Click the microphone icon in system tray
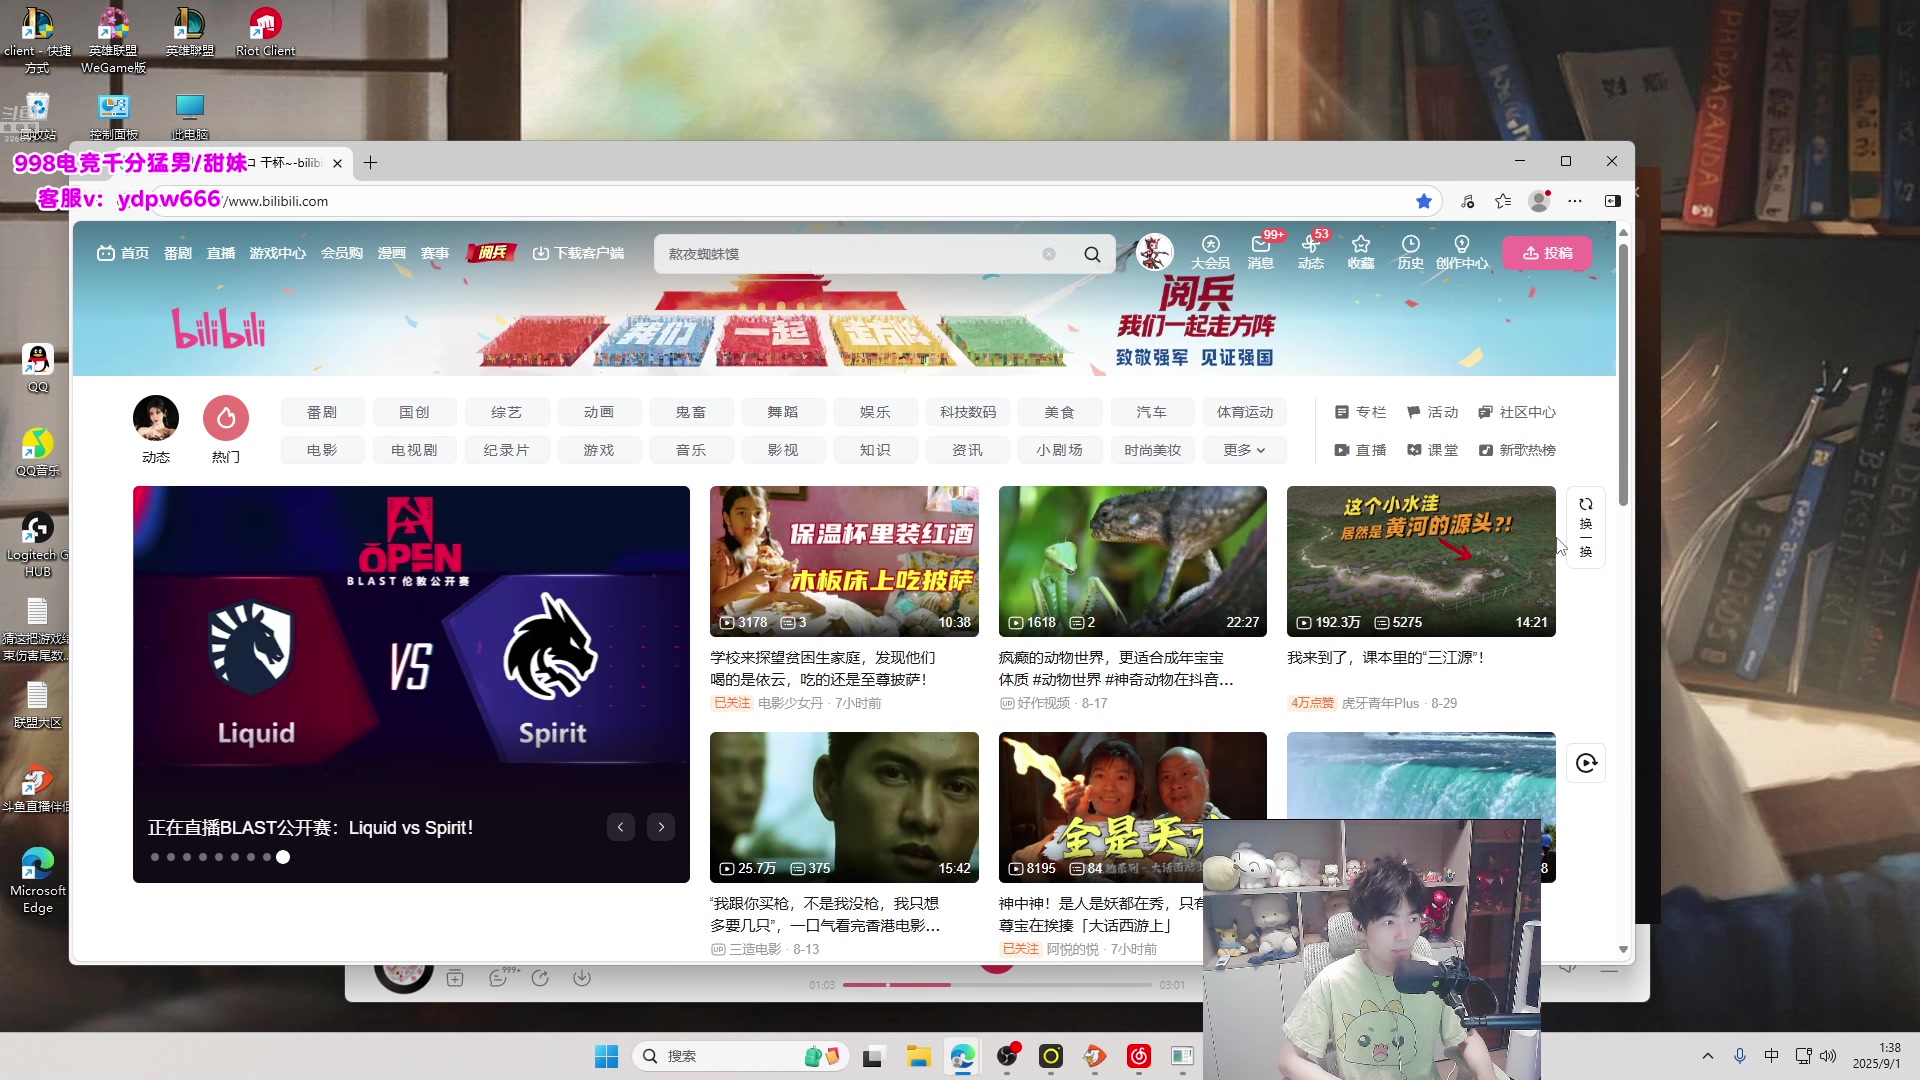The height and width of the screenshot is (1080, 1920). click(1740, 1056)
